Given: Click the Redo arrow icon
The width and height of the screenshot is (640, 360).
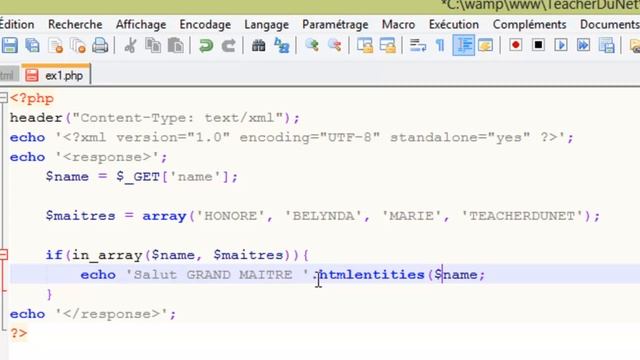Looking at the screenshot, I should pos(229,45).
